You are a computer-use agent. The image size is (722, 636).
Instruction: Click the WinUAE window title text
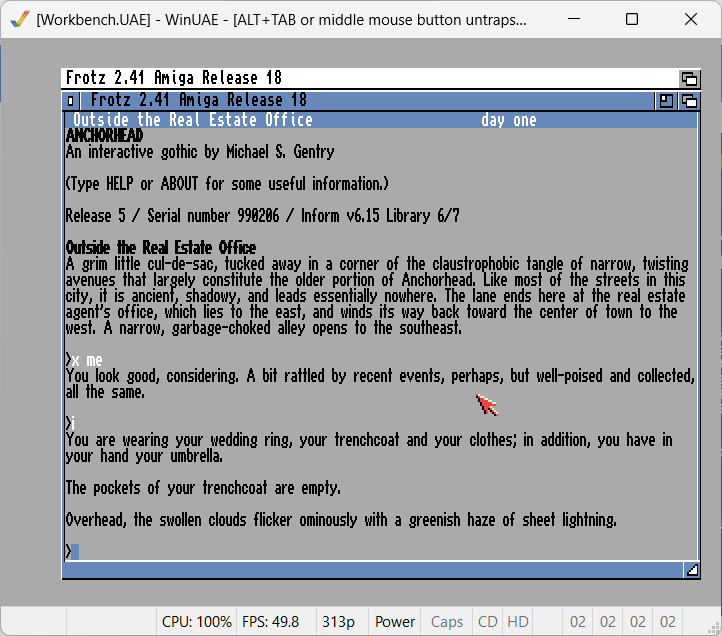coord(281,20)
